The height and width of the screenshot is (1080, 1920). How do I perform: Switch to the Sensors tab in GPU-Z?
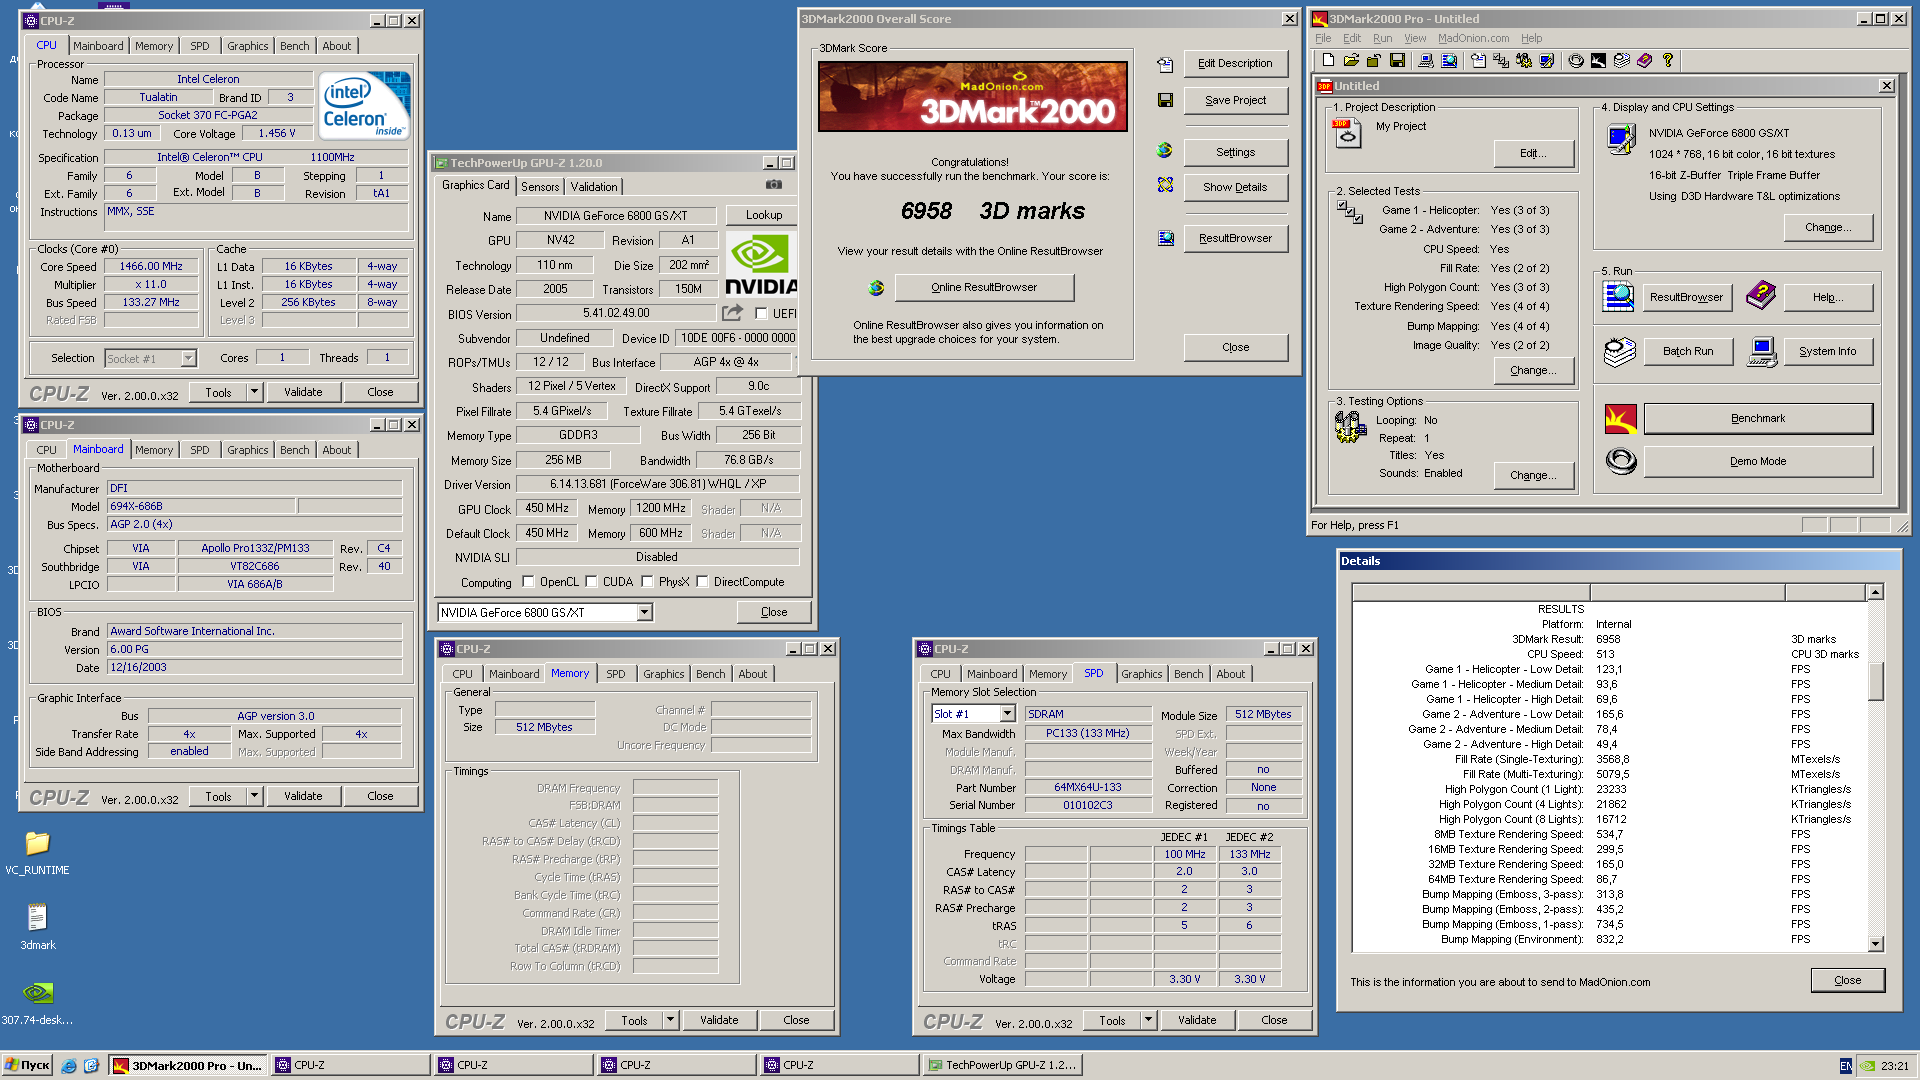pyautogui.click(x=540, y=187)
